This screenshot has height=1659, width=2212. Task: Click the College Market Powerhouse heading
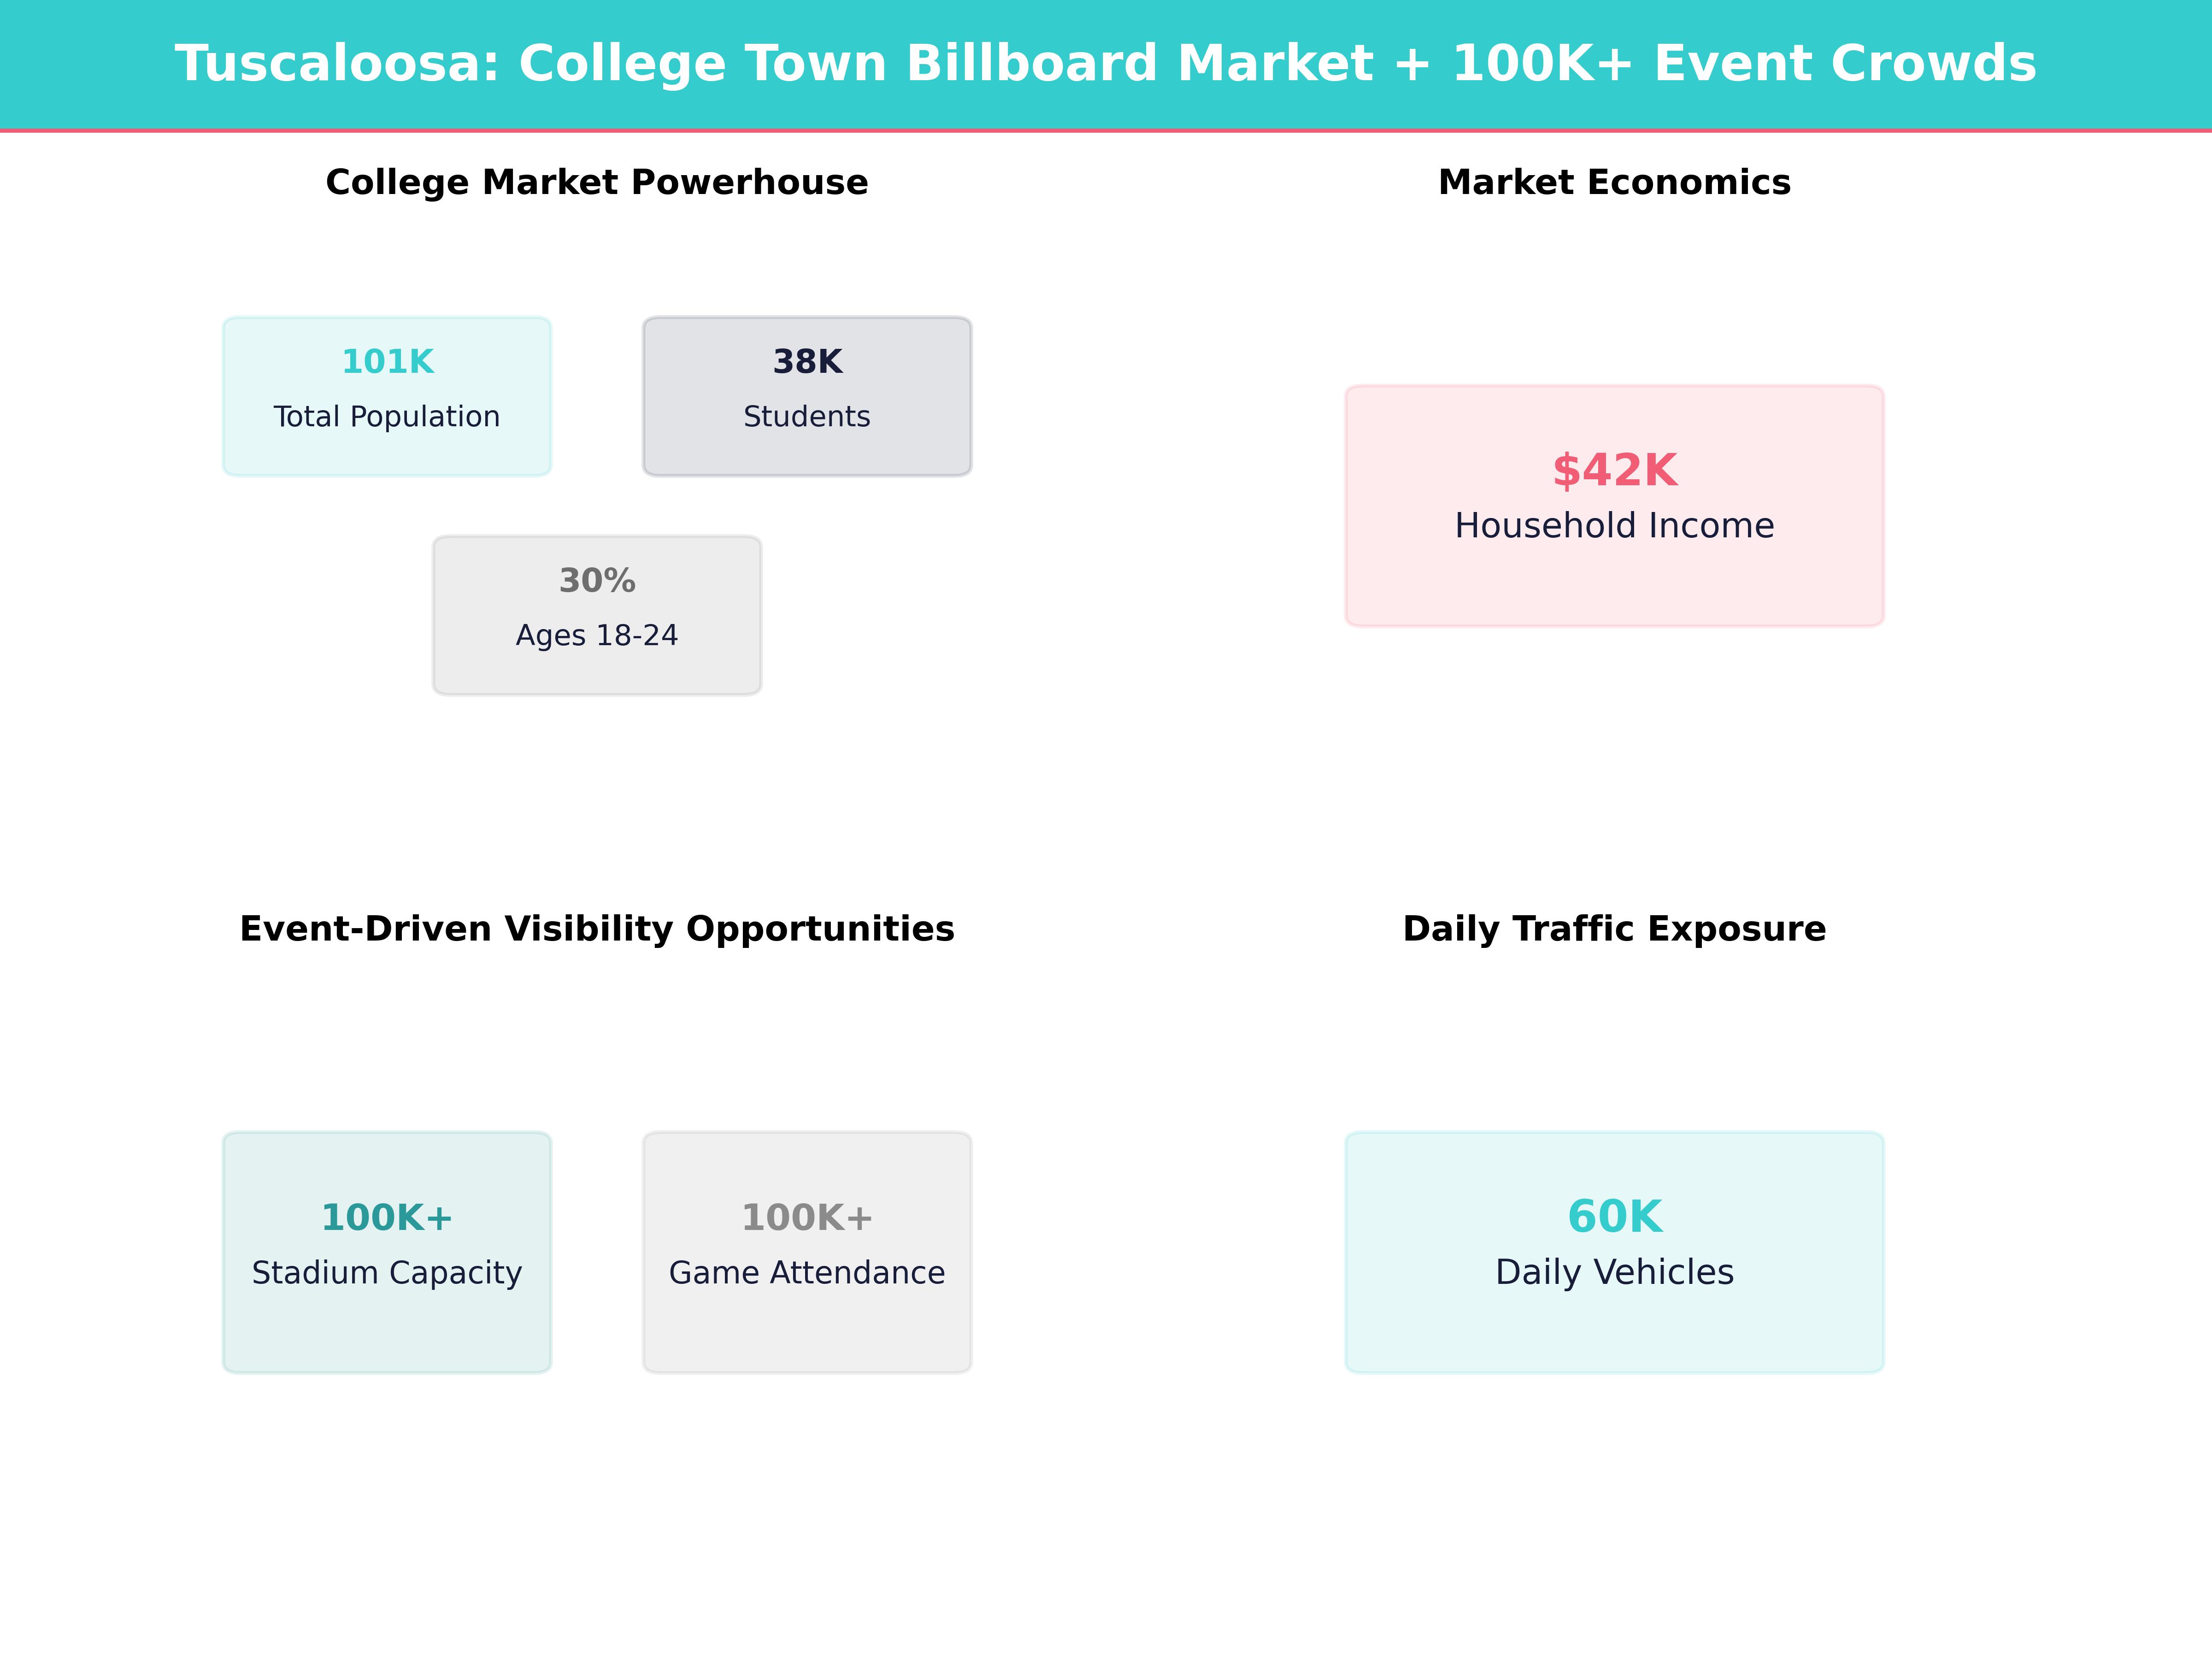[x=596, y=182]
